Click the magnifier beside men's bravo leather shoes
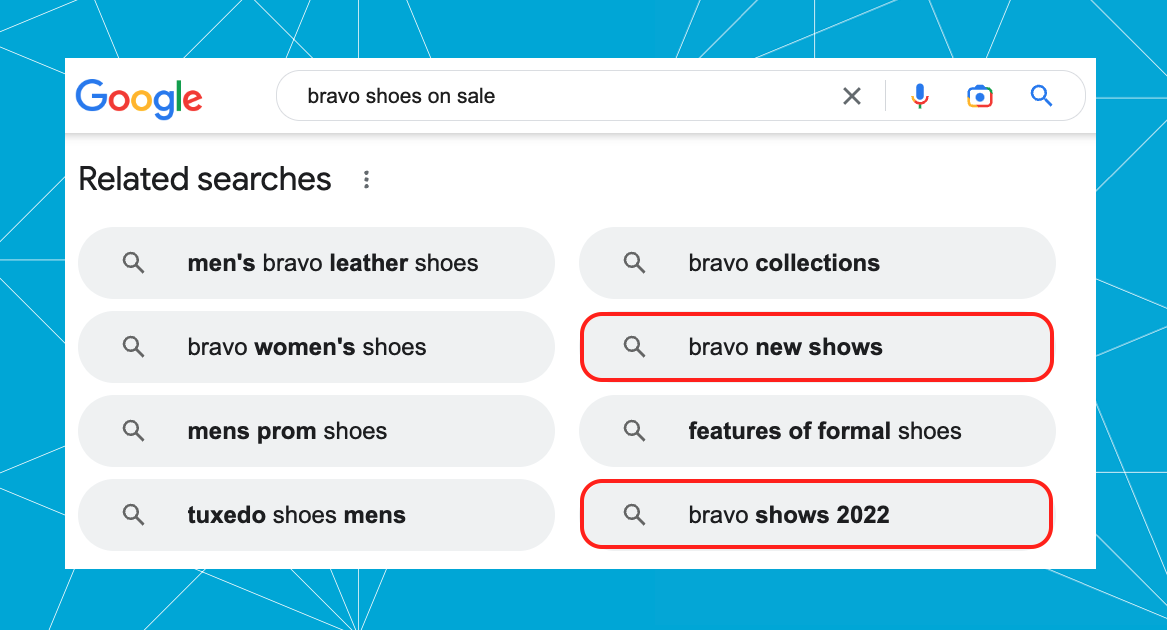 (x=134, y=263)
